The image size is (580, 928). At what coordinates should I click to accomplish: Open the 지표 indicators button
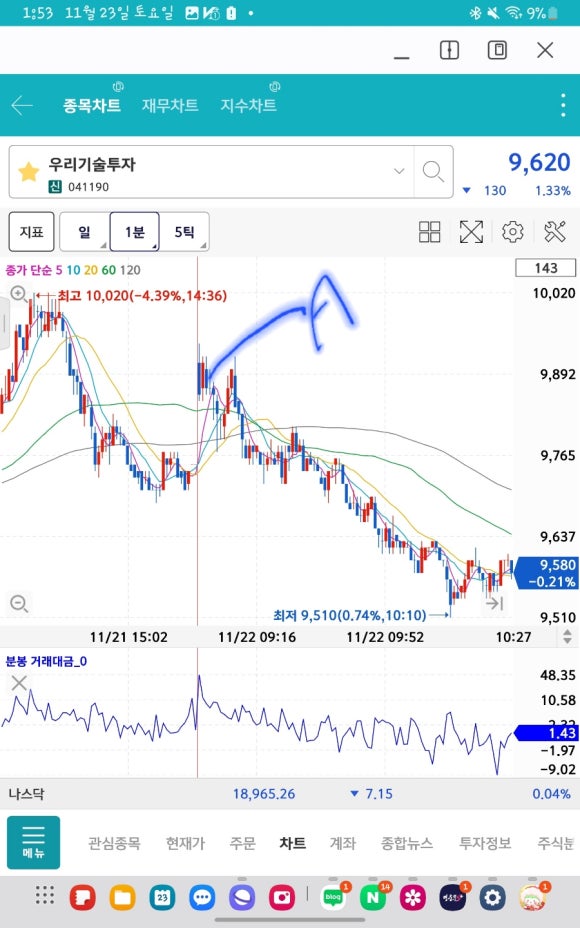pyautogui.click(x=31, y=232)
